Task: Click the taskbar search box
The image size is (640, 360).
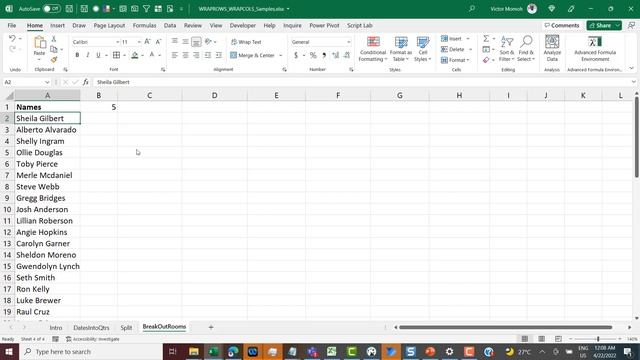Action: [x=91, y=351]
